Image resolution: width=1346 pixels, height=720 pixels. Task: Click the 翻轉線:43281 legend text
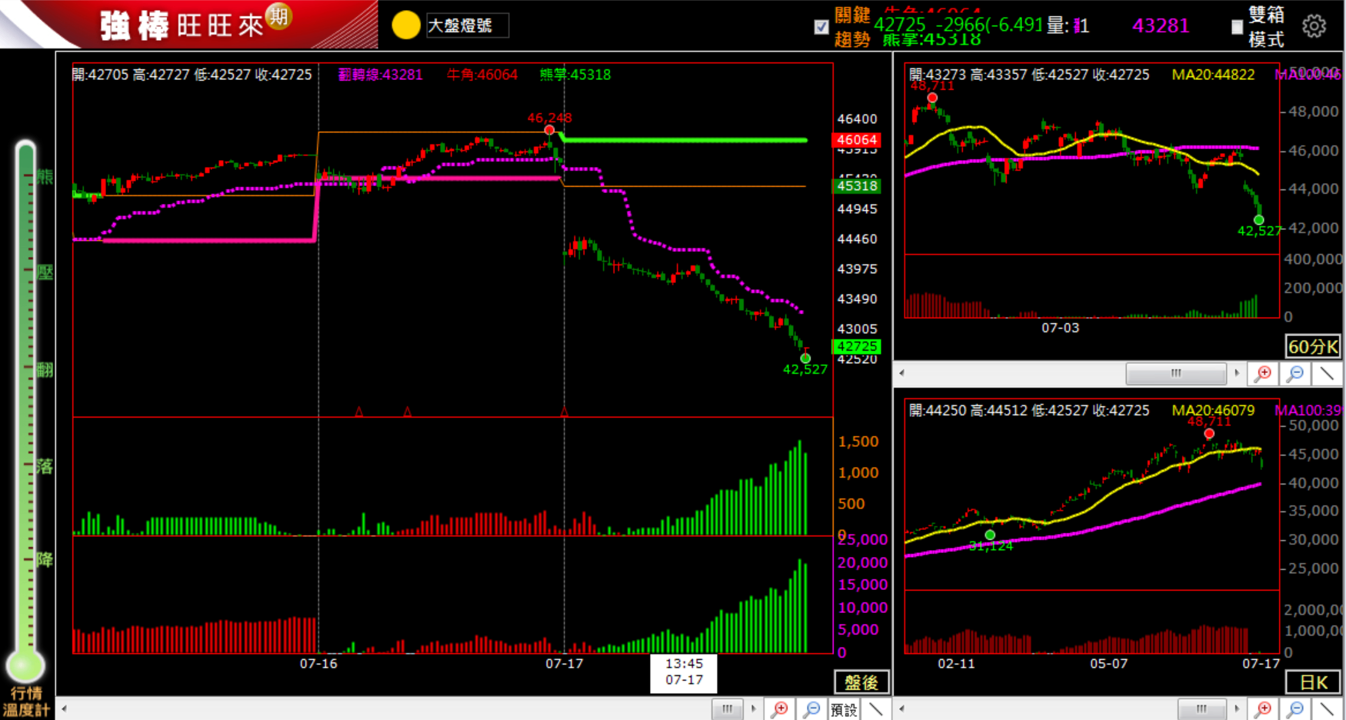[380, 74]
